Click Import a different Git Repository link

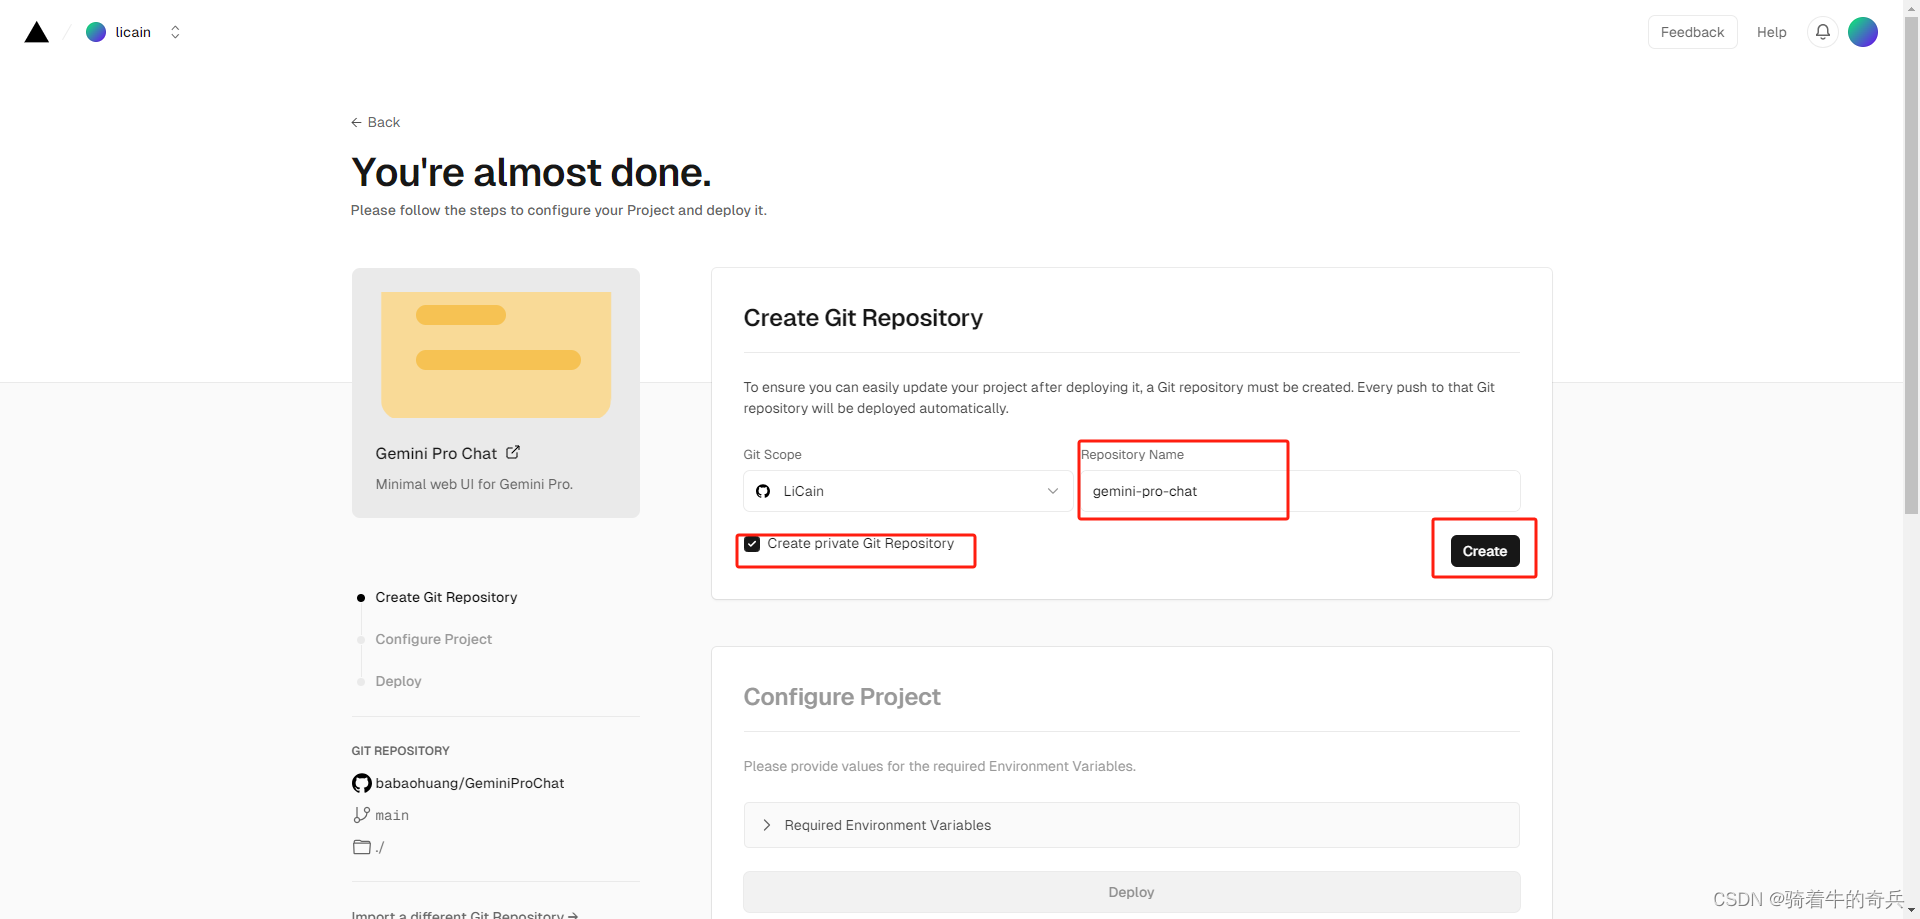click(x=464, y=914)
